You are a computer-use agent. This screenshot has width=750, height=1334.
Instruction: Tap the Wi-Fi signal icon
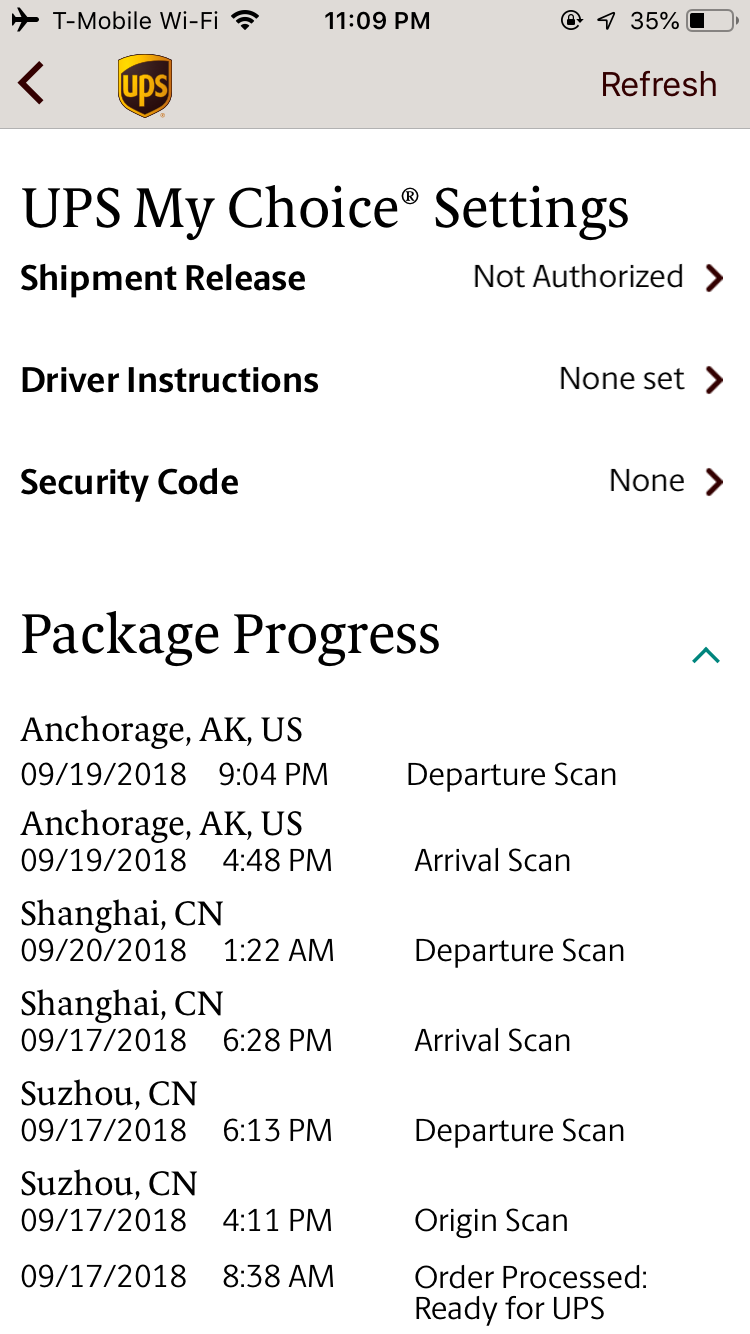pos(243,20)
